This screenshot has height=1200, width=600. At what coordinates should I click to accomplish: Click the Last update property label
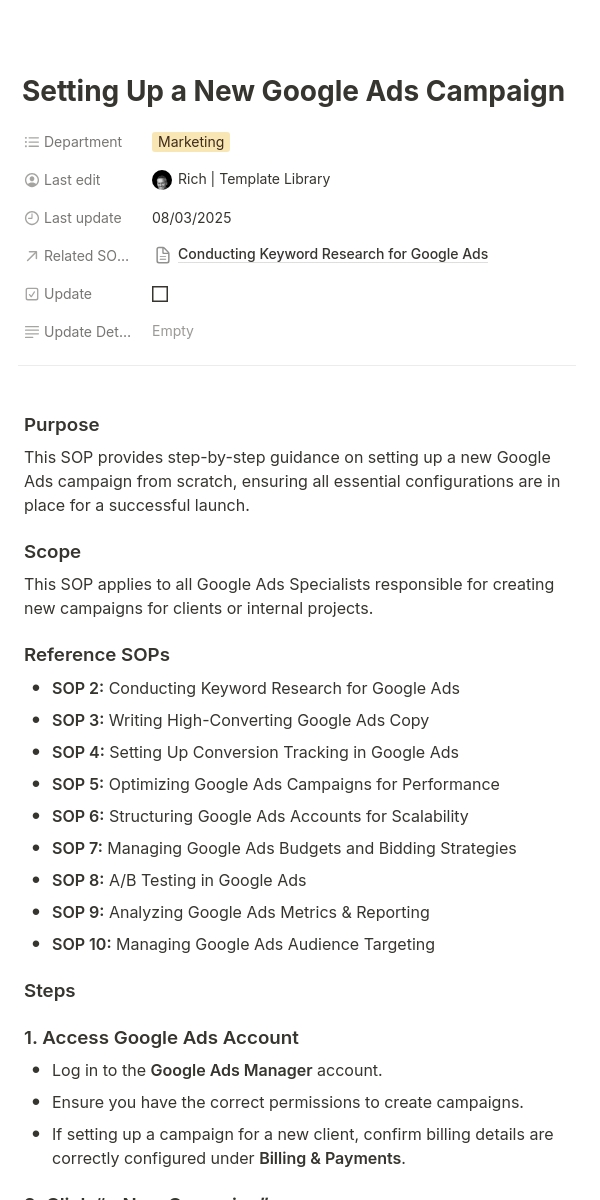coord(83,218)
